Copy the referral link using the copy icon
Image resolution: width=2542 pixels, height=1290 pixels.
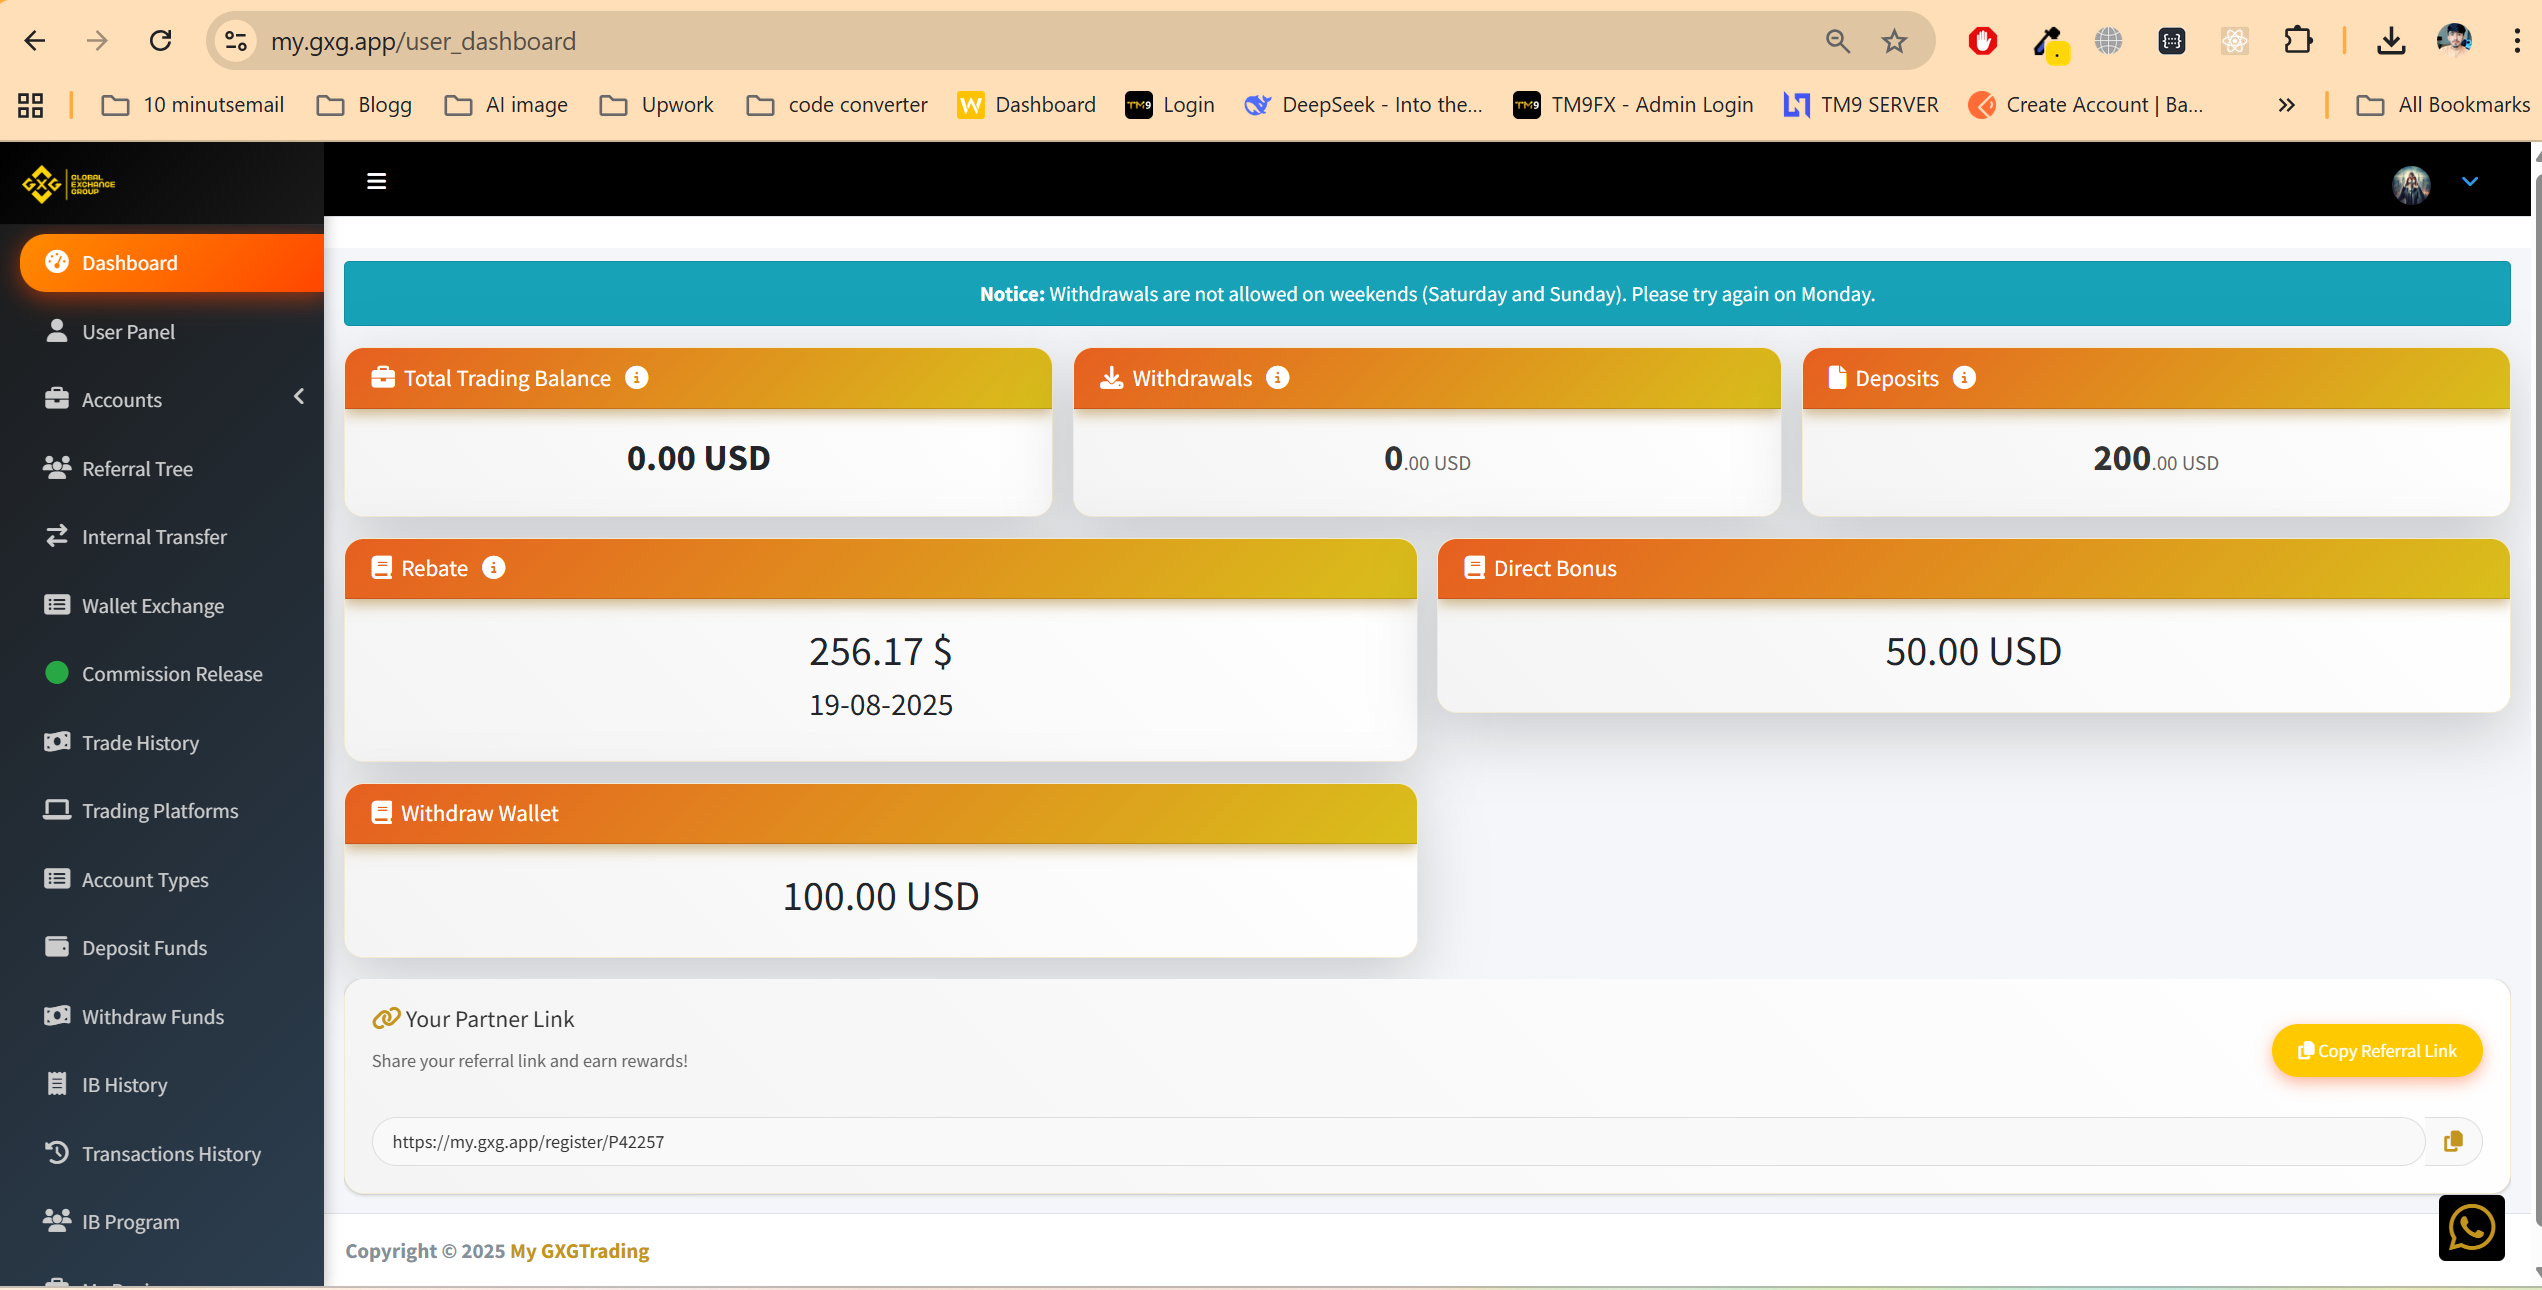2452,1141
